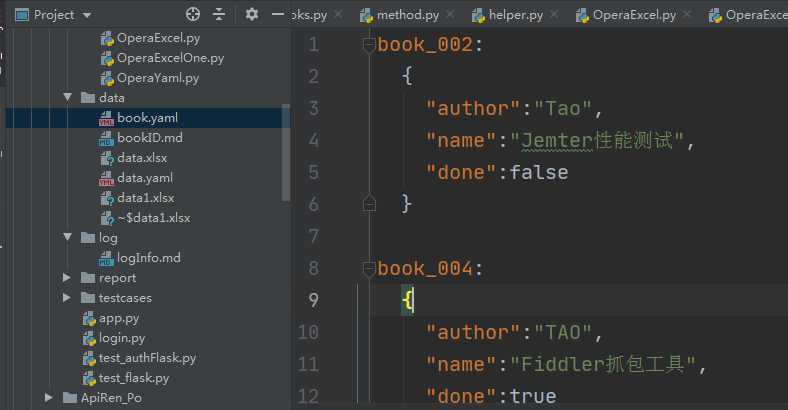Image resolution: width=788 pixels, height=410 pixels.
Task: Click the locate/select opened file target icon
Action: click(x=193, y=15)
